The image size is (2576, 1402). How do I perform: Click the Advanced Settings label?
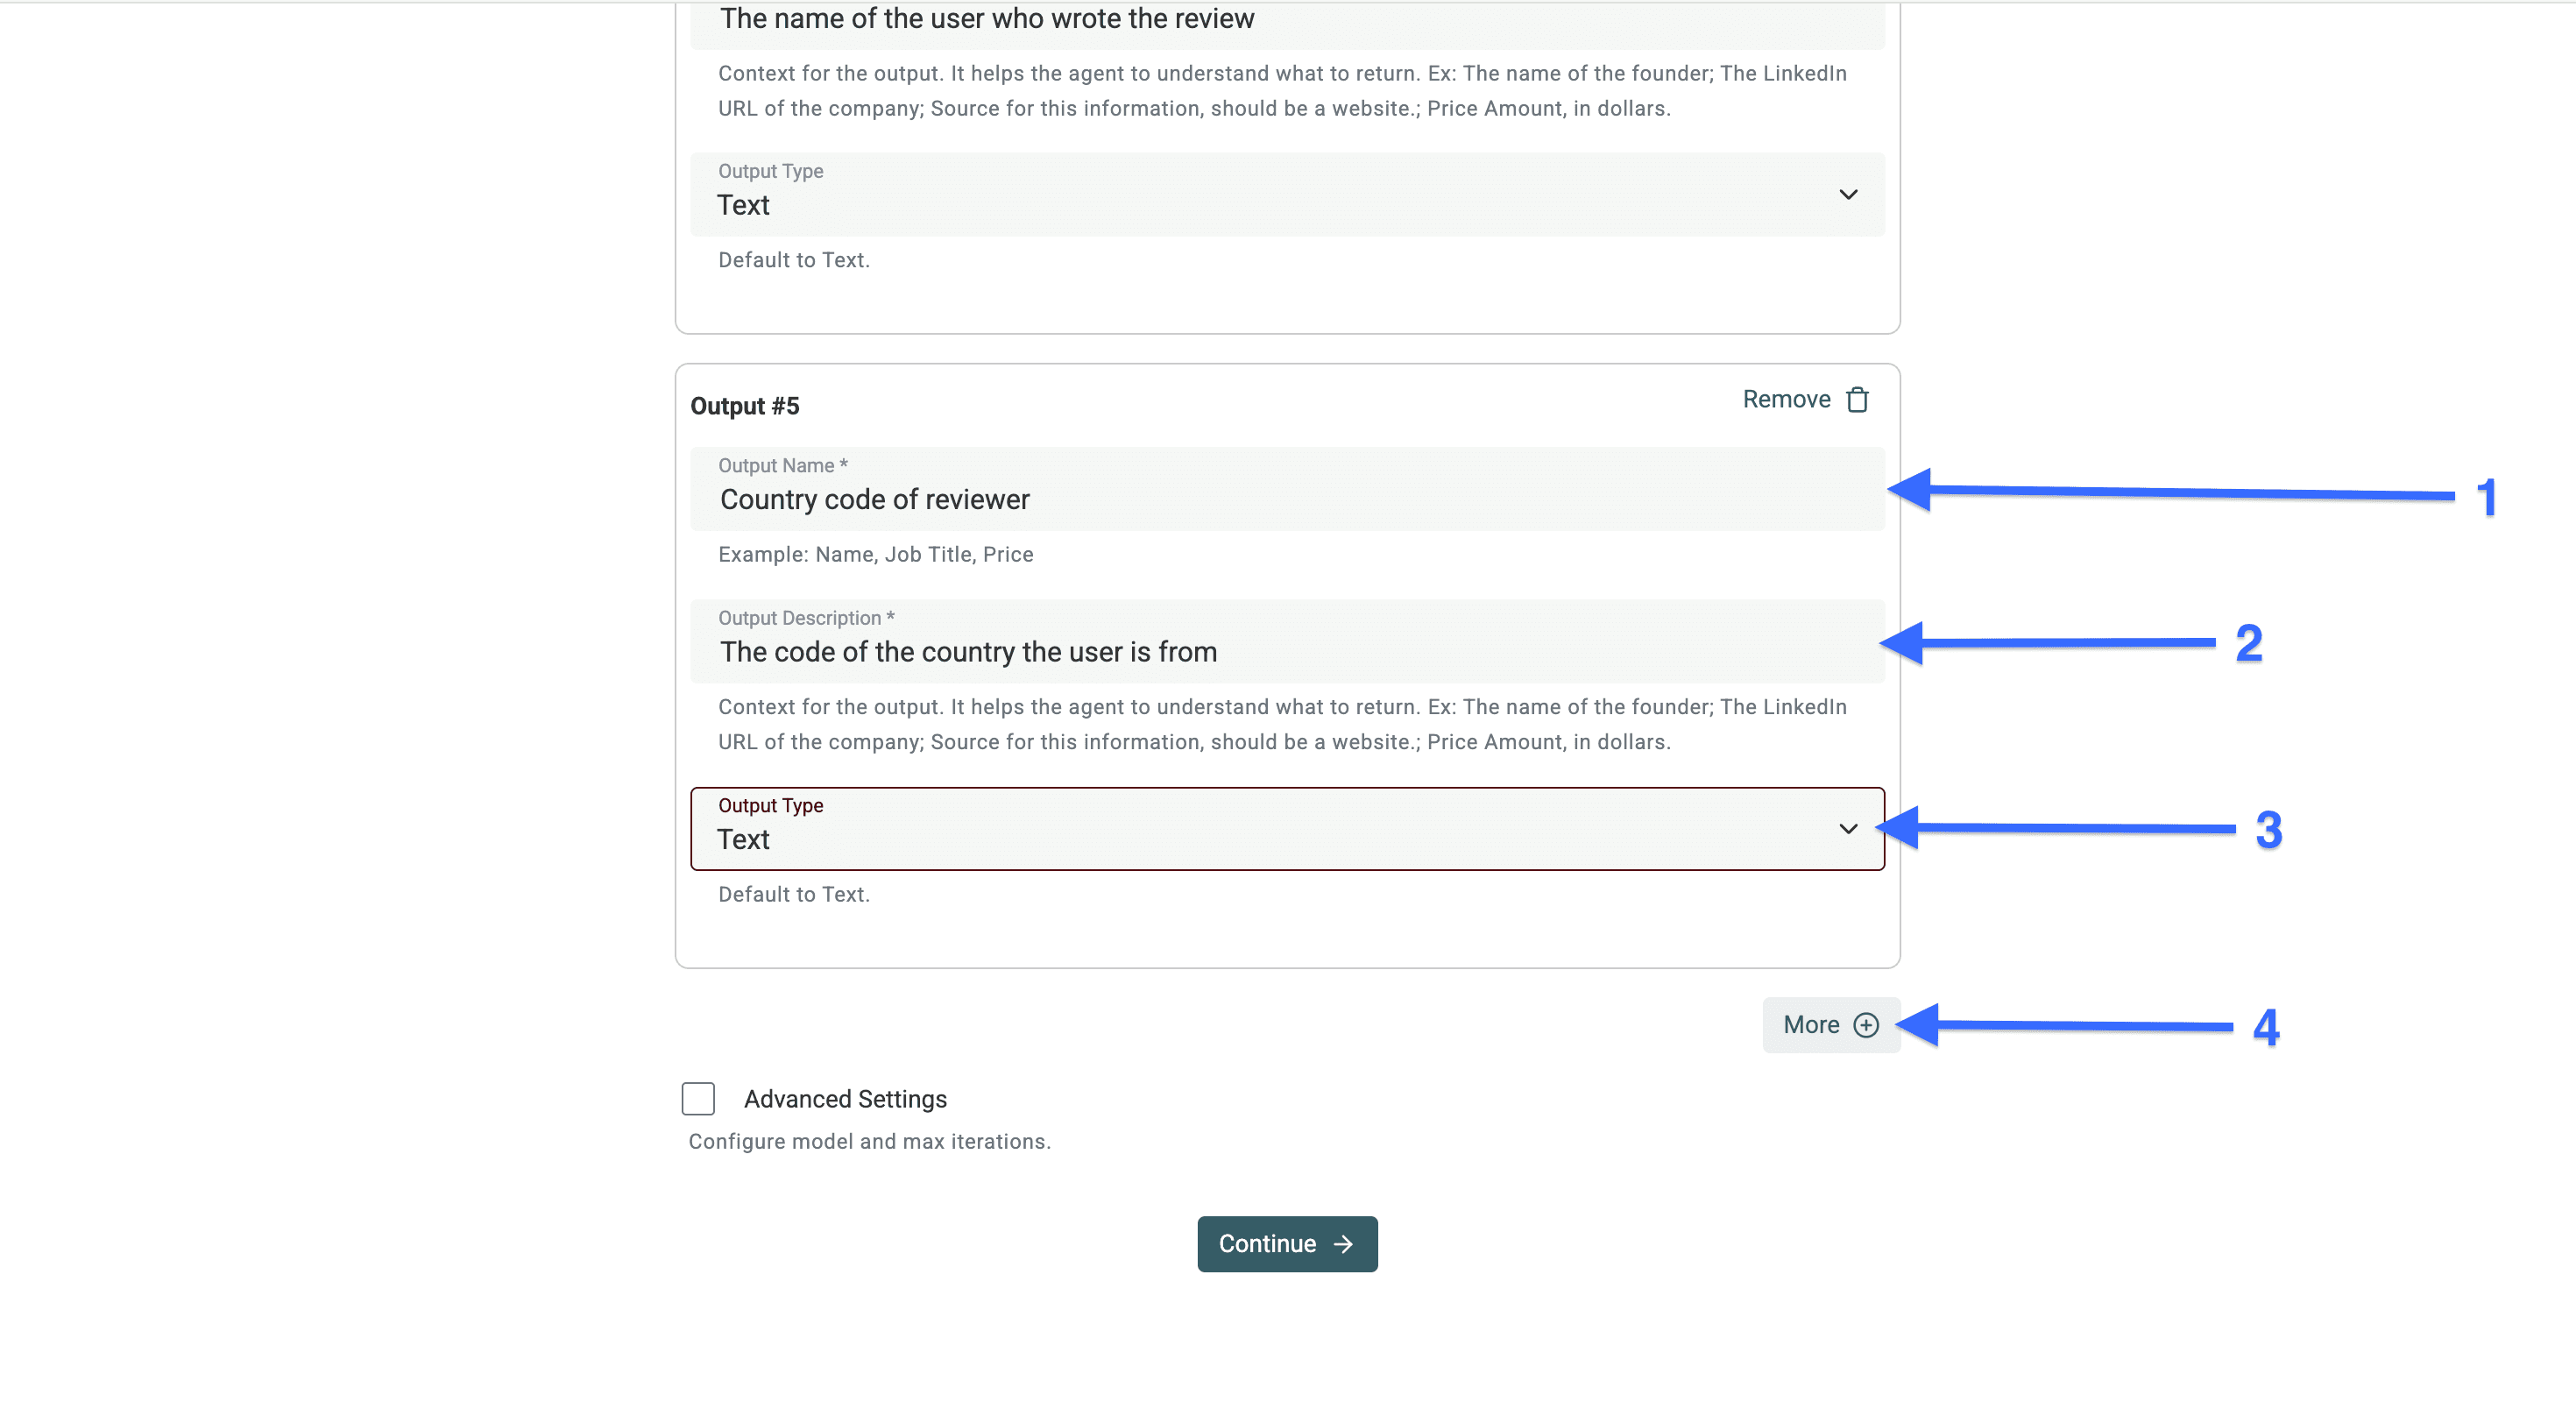[845, 1099]
